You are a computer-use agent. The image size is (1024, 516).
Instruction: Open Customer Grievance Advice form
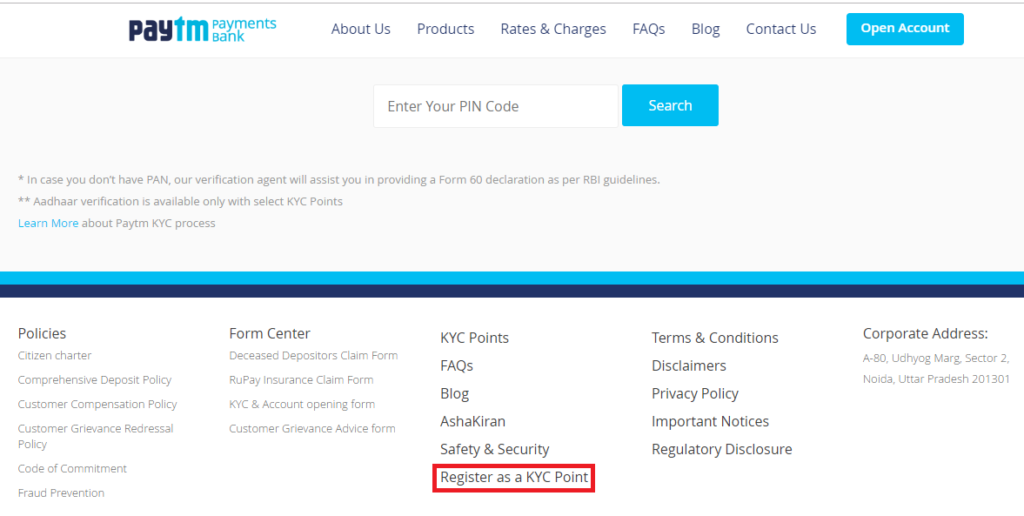312,428
